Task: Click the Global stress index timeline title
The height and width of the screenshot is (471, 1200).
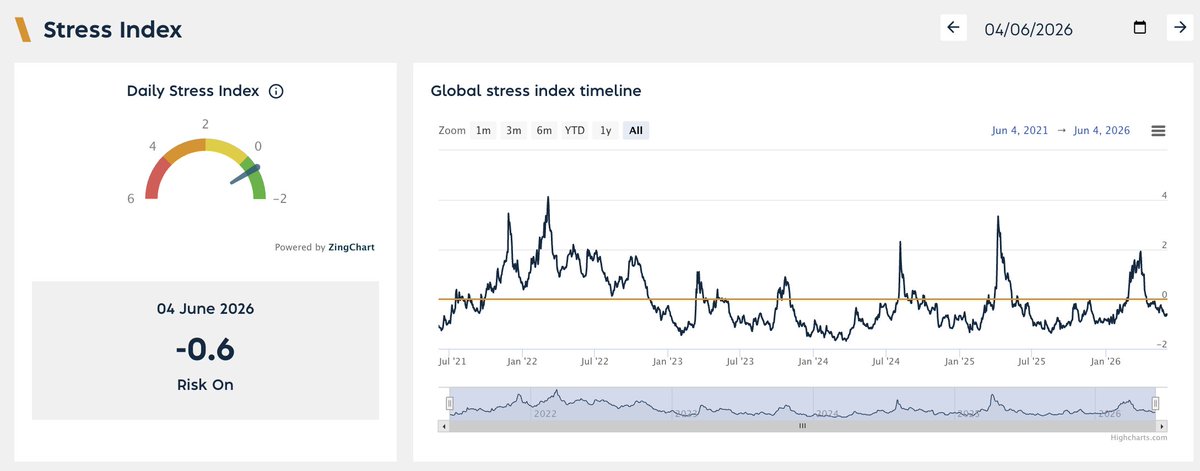Action: click(536, 91)
